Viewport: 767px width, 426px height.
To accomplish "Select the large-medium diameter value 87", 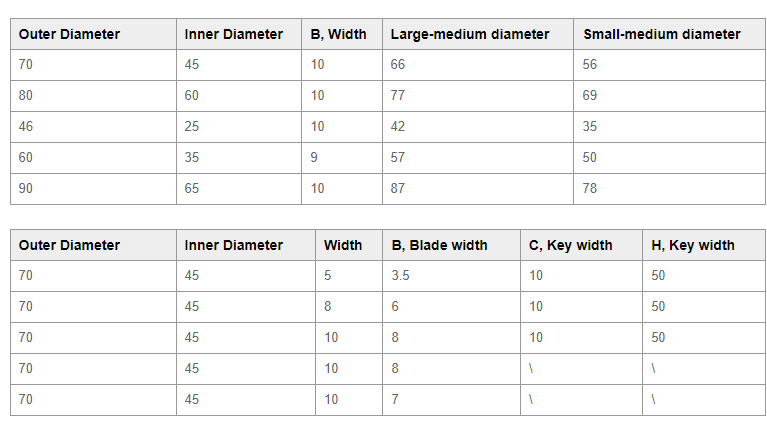I will (x=398, y=188).
